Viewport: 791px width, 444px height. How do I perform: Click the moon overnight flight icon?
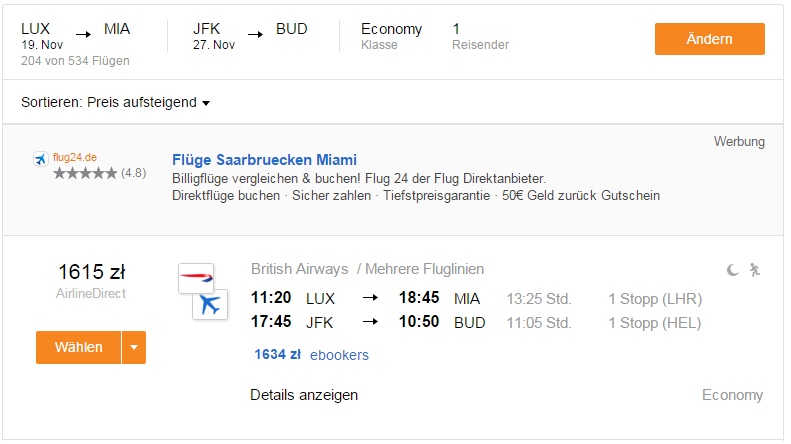732,270
